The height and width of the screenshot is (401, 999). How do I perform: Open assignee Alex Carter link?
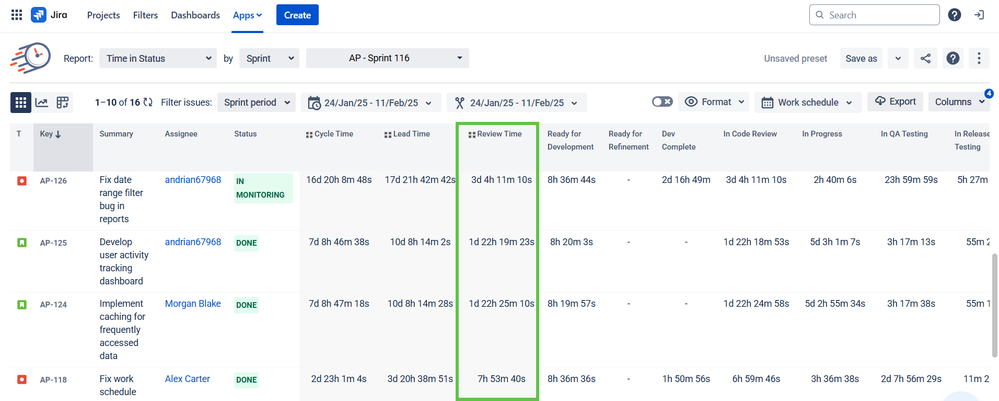click(x=187, y=379)
